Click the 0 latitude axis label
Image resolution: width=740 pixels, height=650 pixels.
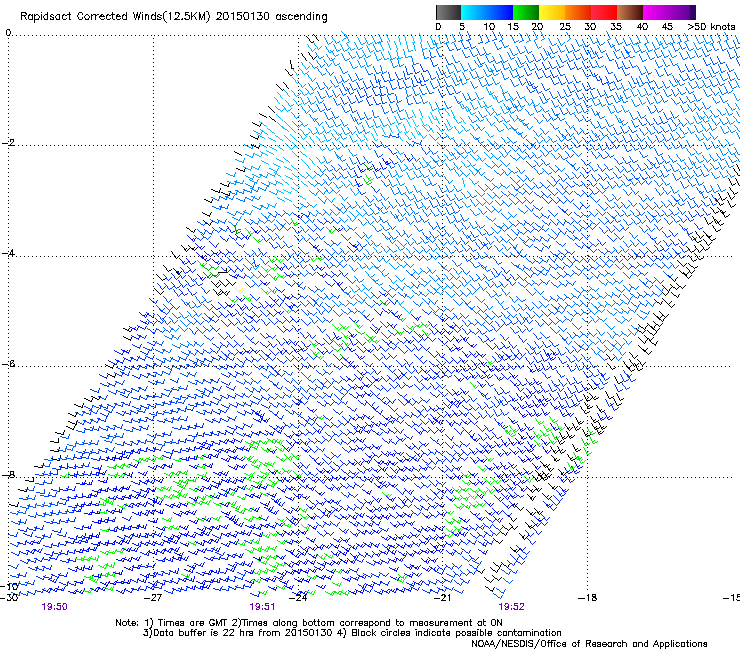[8, 32]
